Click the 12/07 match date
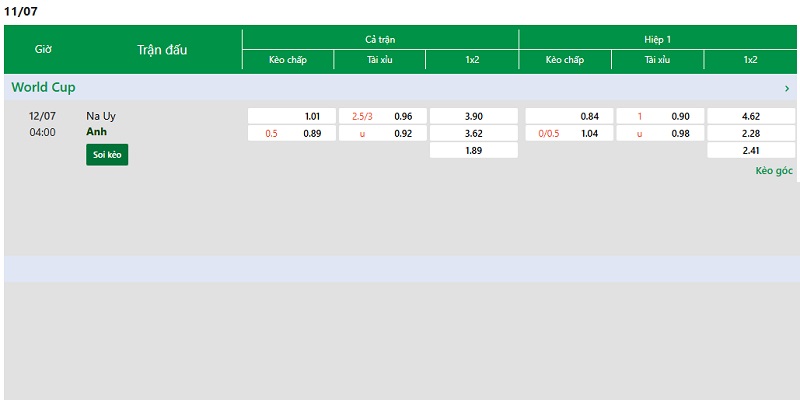This screenshot has width=800, height=400. [x=42, y=116]
